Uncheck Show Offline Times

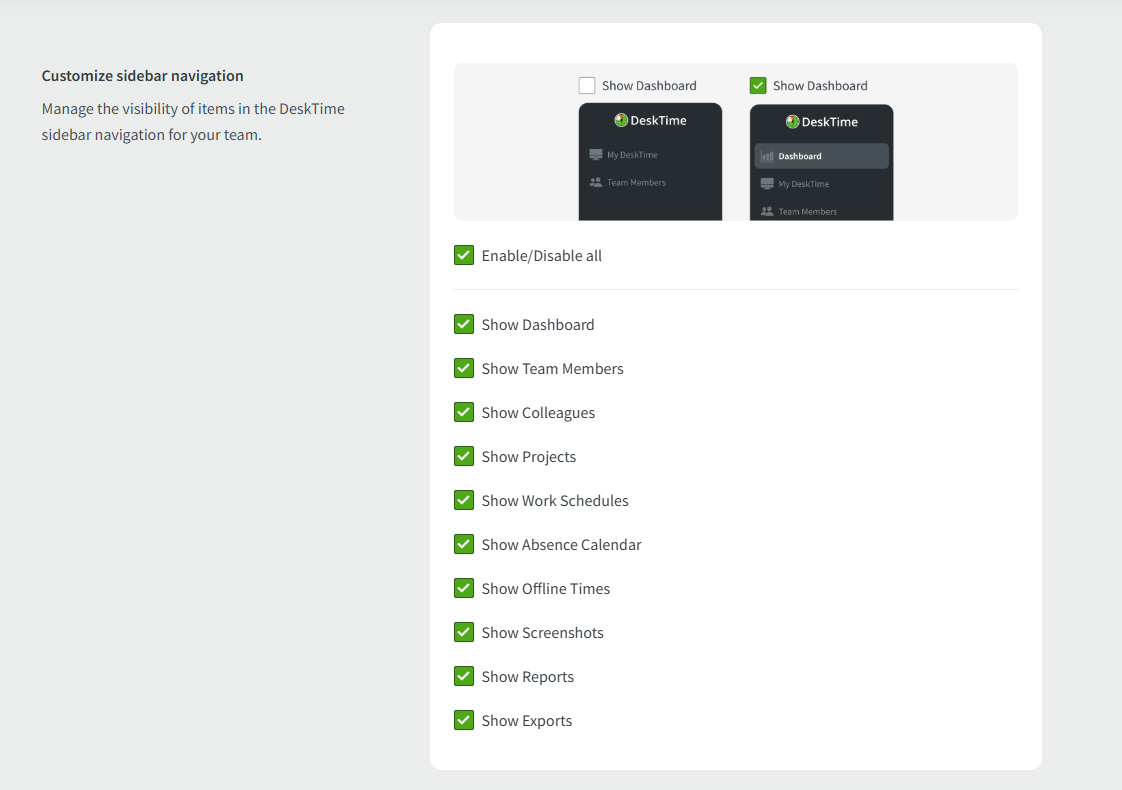point(464,589)
